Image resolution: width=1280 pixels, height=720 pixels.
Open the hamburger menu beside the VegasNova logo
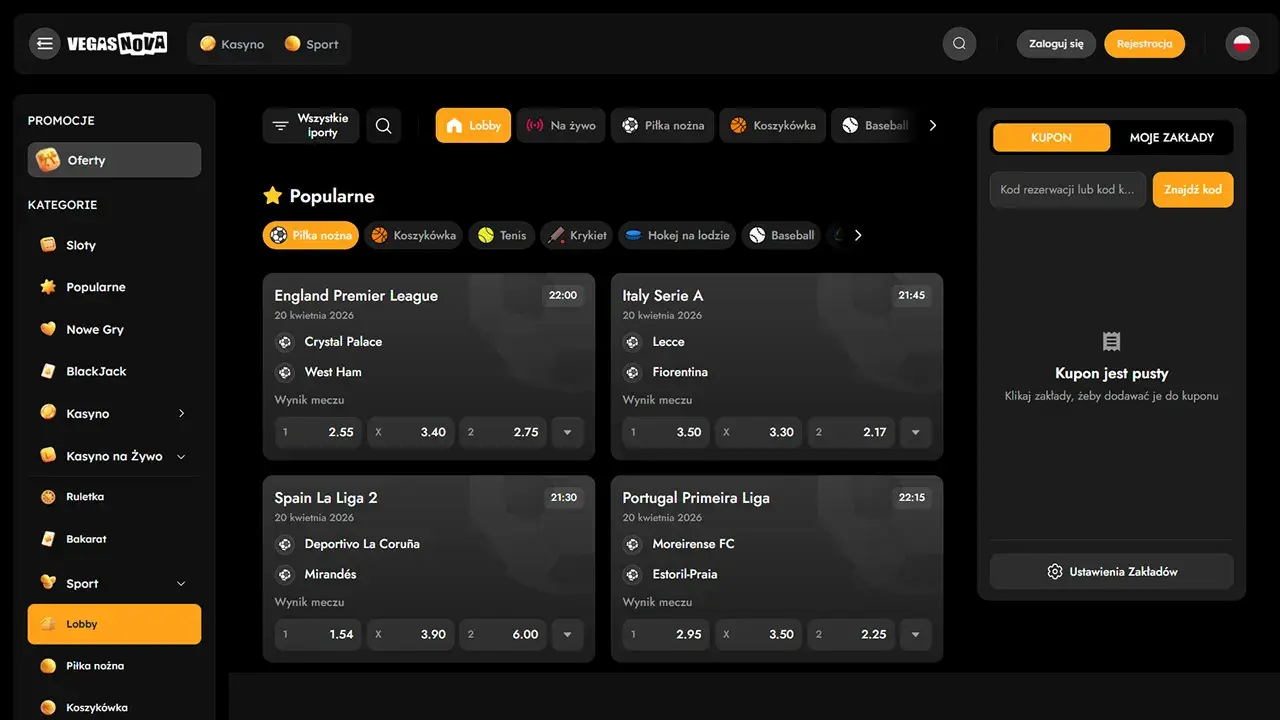click(44, 44)
